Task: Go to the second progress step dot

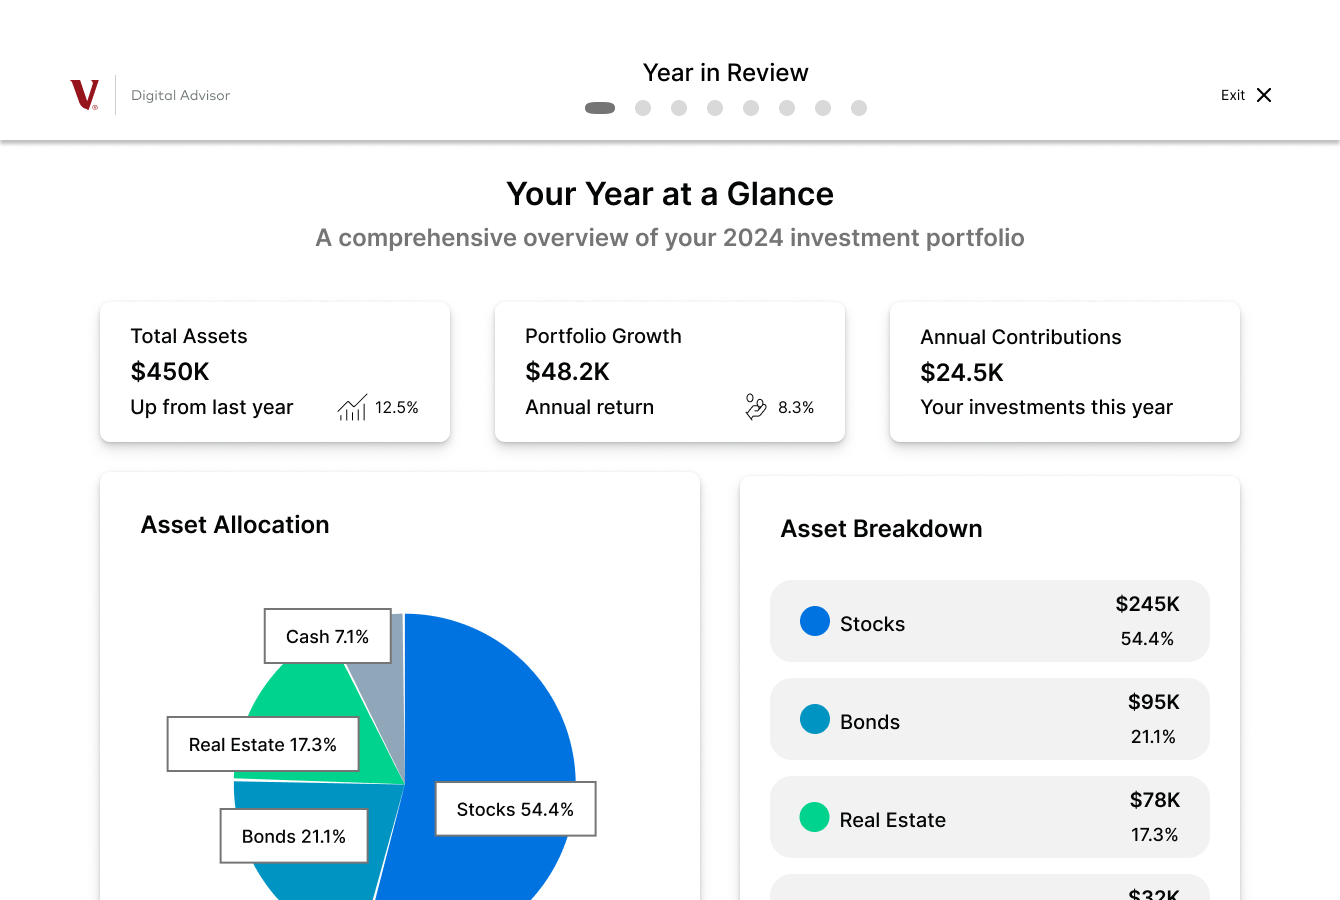Action: tap(643, 108)
